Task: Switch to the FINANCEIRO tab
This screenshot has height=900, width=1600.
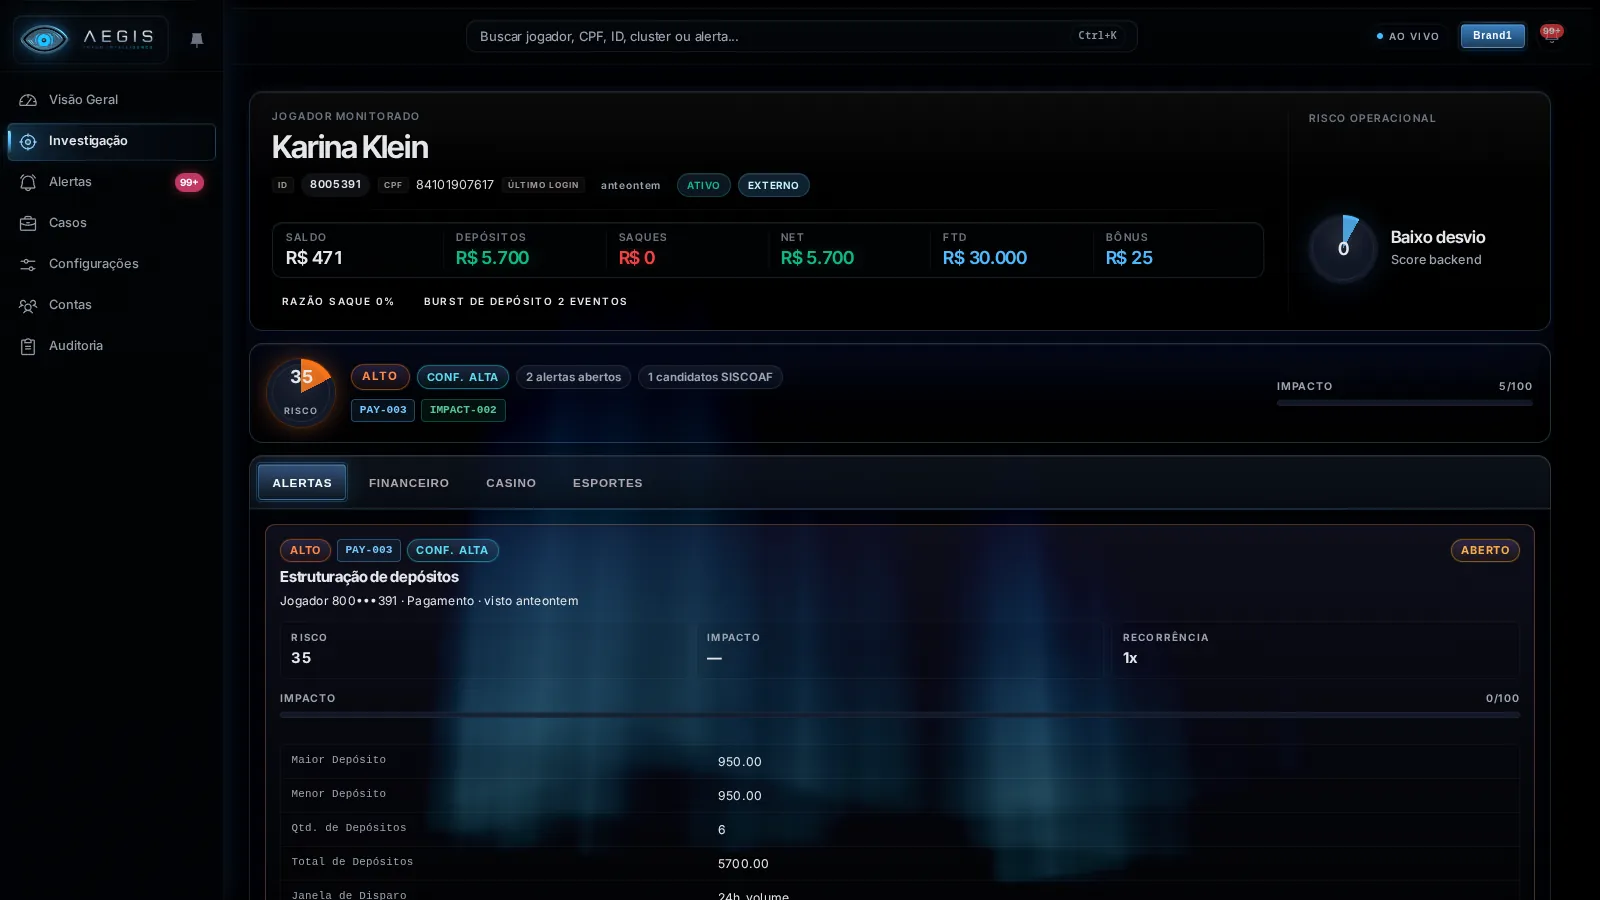Action: (409, 483)
